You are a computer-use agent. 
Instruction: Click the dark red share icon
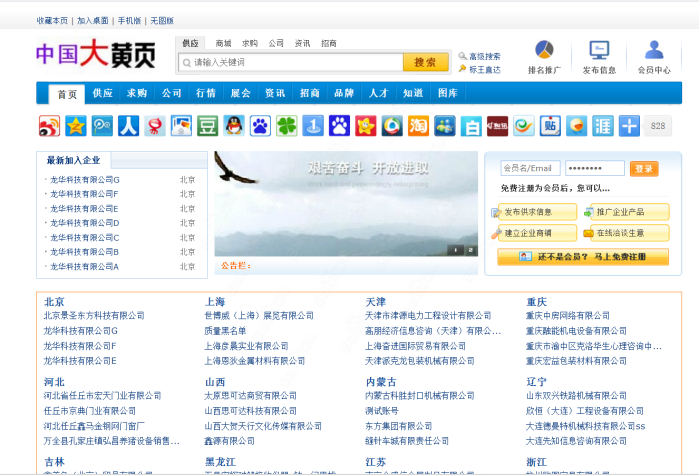[x=497, y=126]
